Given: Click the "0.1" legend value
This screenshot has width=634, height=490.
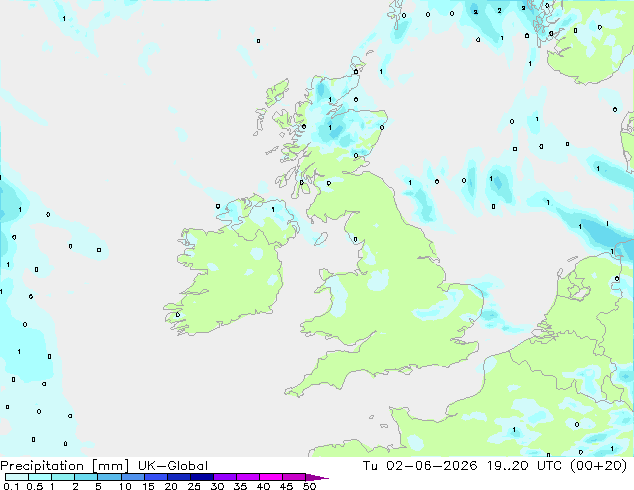Looking at the screenshot, I should click(11, 486).
